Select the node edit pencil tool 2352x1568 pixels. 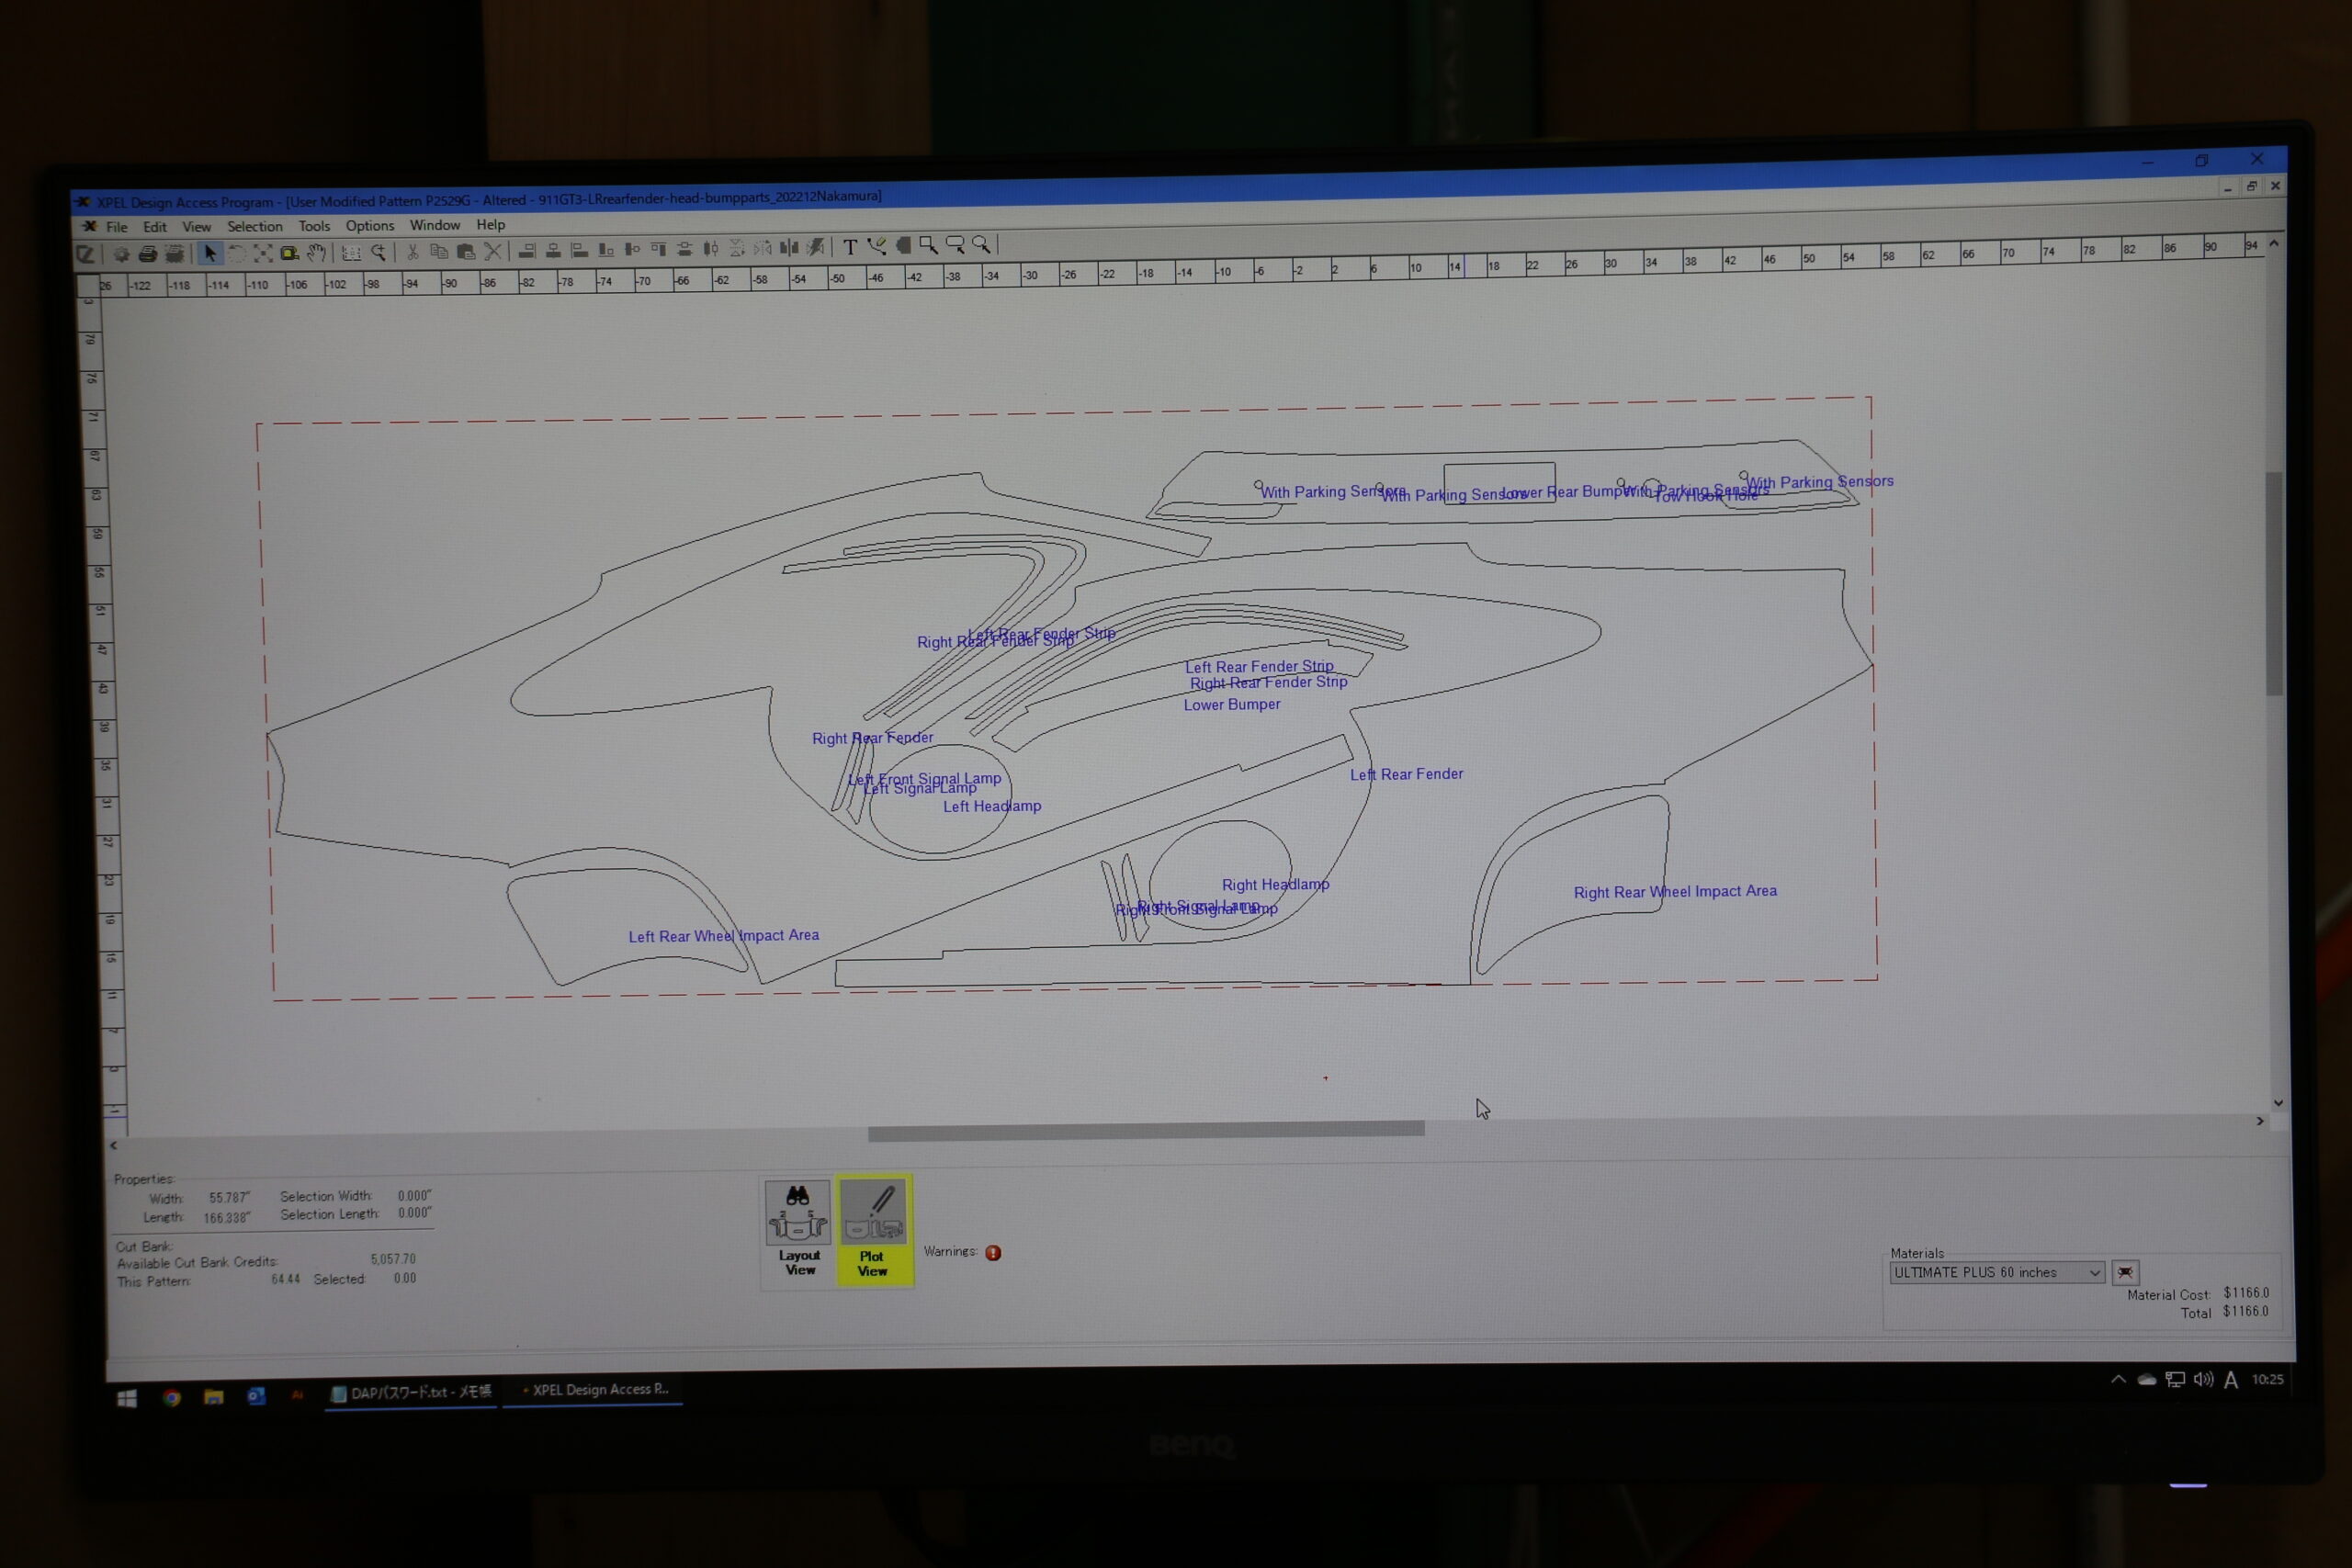pyautogui.click(x=877, y=246)
